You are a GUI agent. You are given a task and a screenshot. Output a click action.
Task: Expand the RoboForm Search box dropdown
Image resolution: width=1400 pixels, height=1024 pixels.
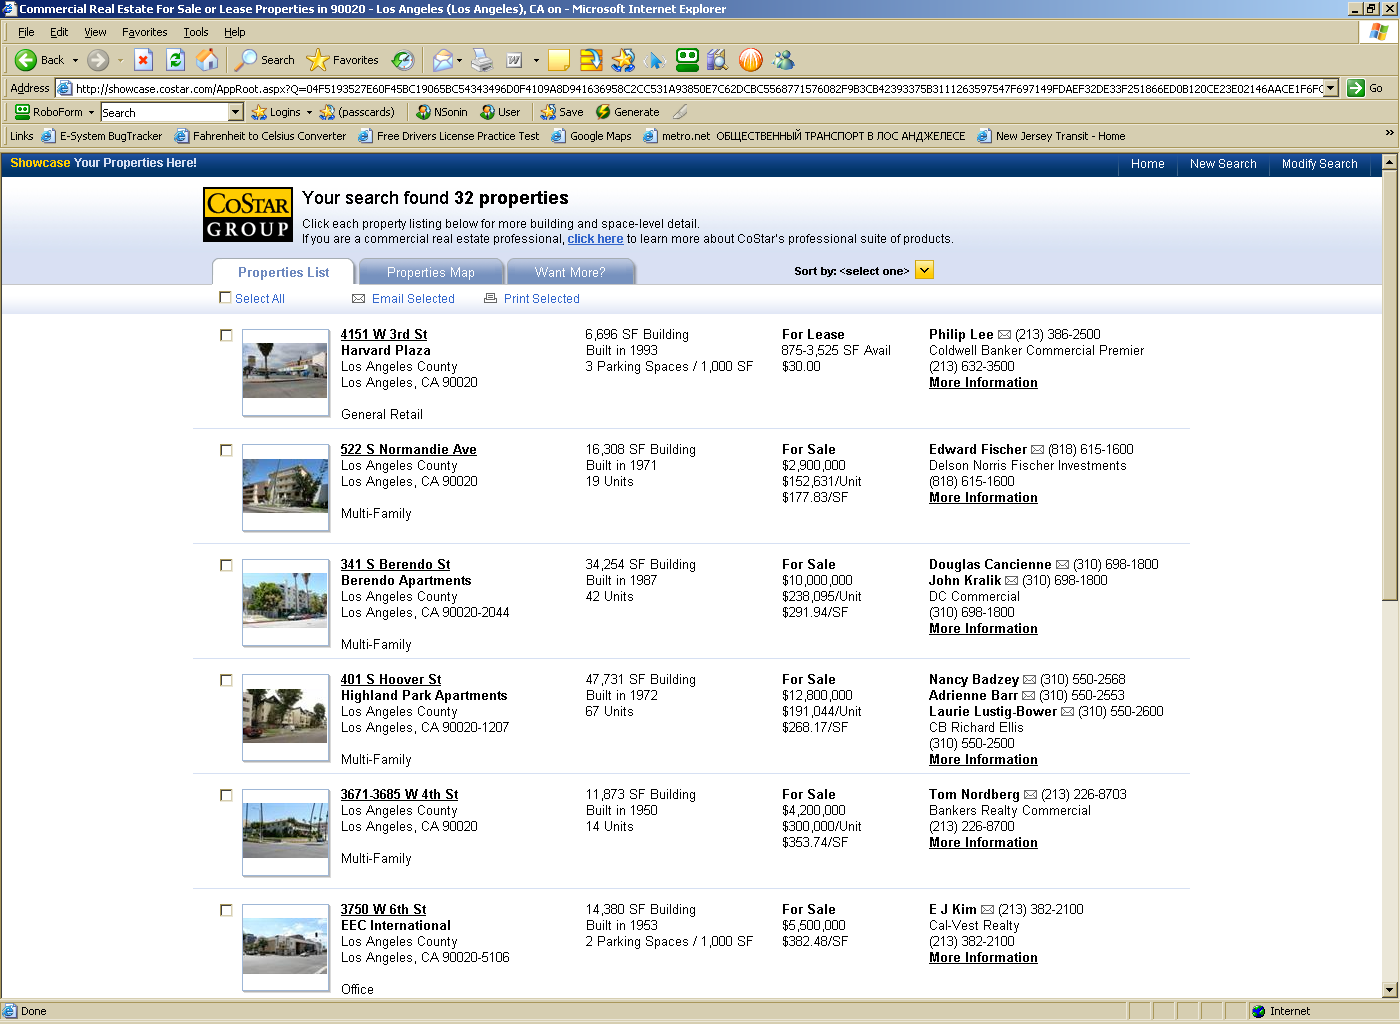click(x=236, y=112)
